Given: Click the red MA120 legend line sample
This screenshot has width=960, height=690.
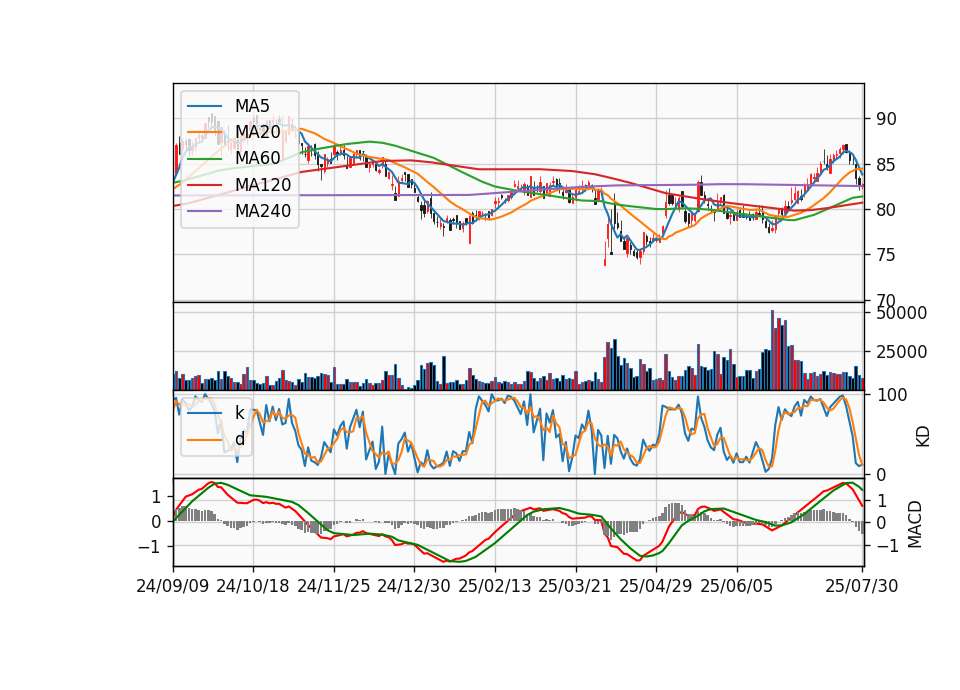Looking at the screenshot, I should tap(204, 185).
